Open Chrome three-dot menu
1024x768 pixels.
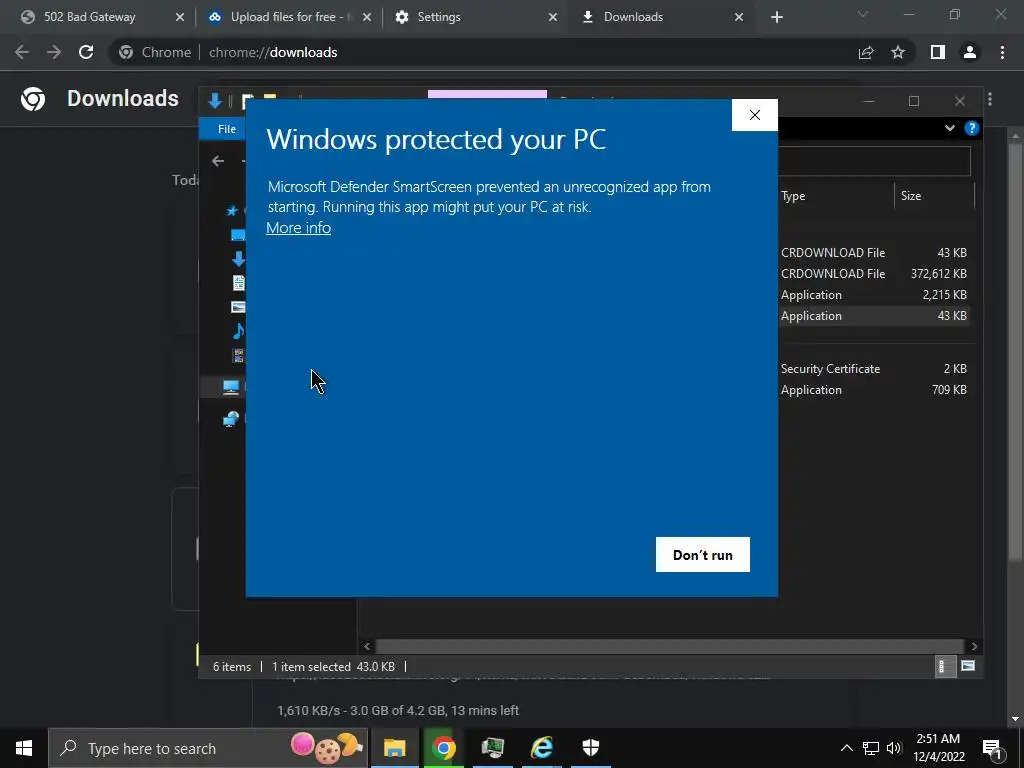tap(1002, 52)
